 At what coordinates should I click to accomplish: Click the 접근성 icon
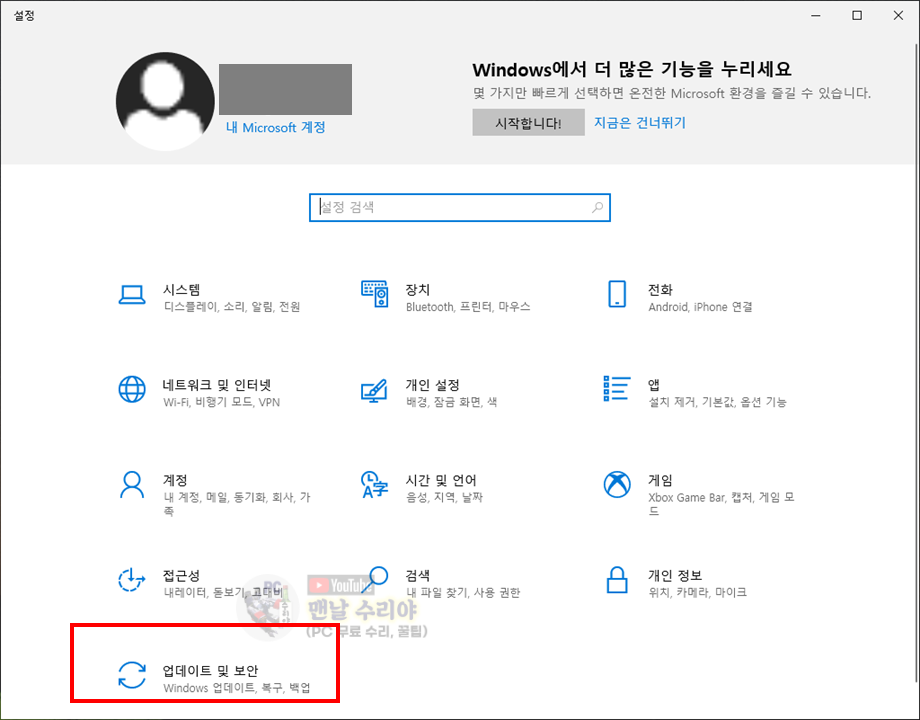(132, 580)
